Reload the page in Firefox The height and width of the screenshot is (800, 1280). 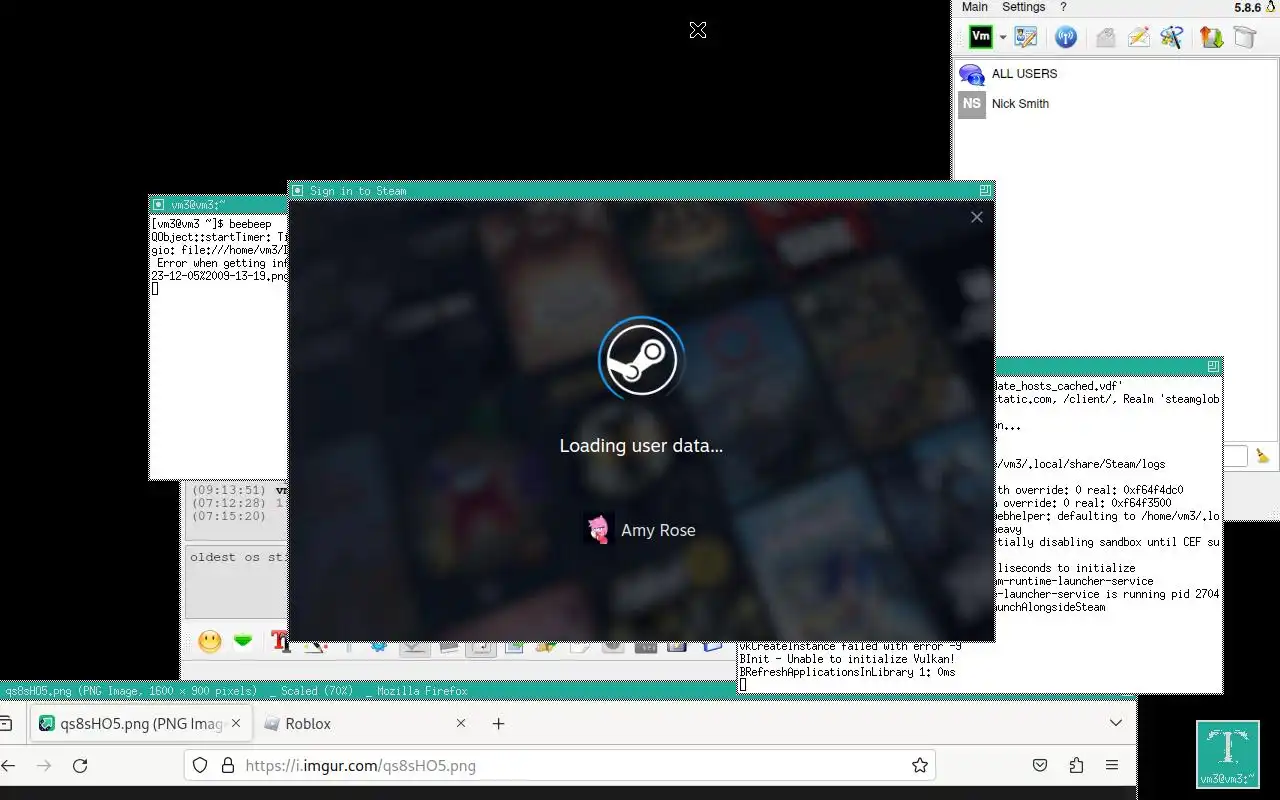tap(80, 766)
